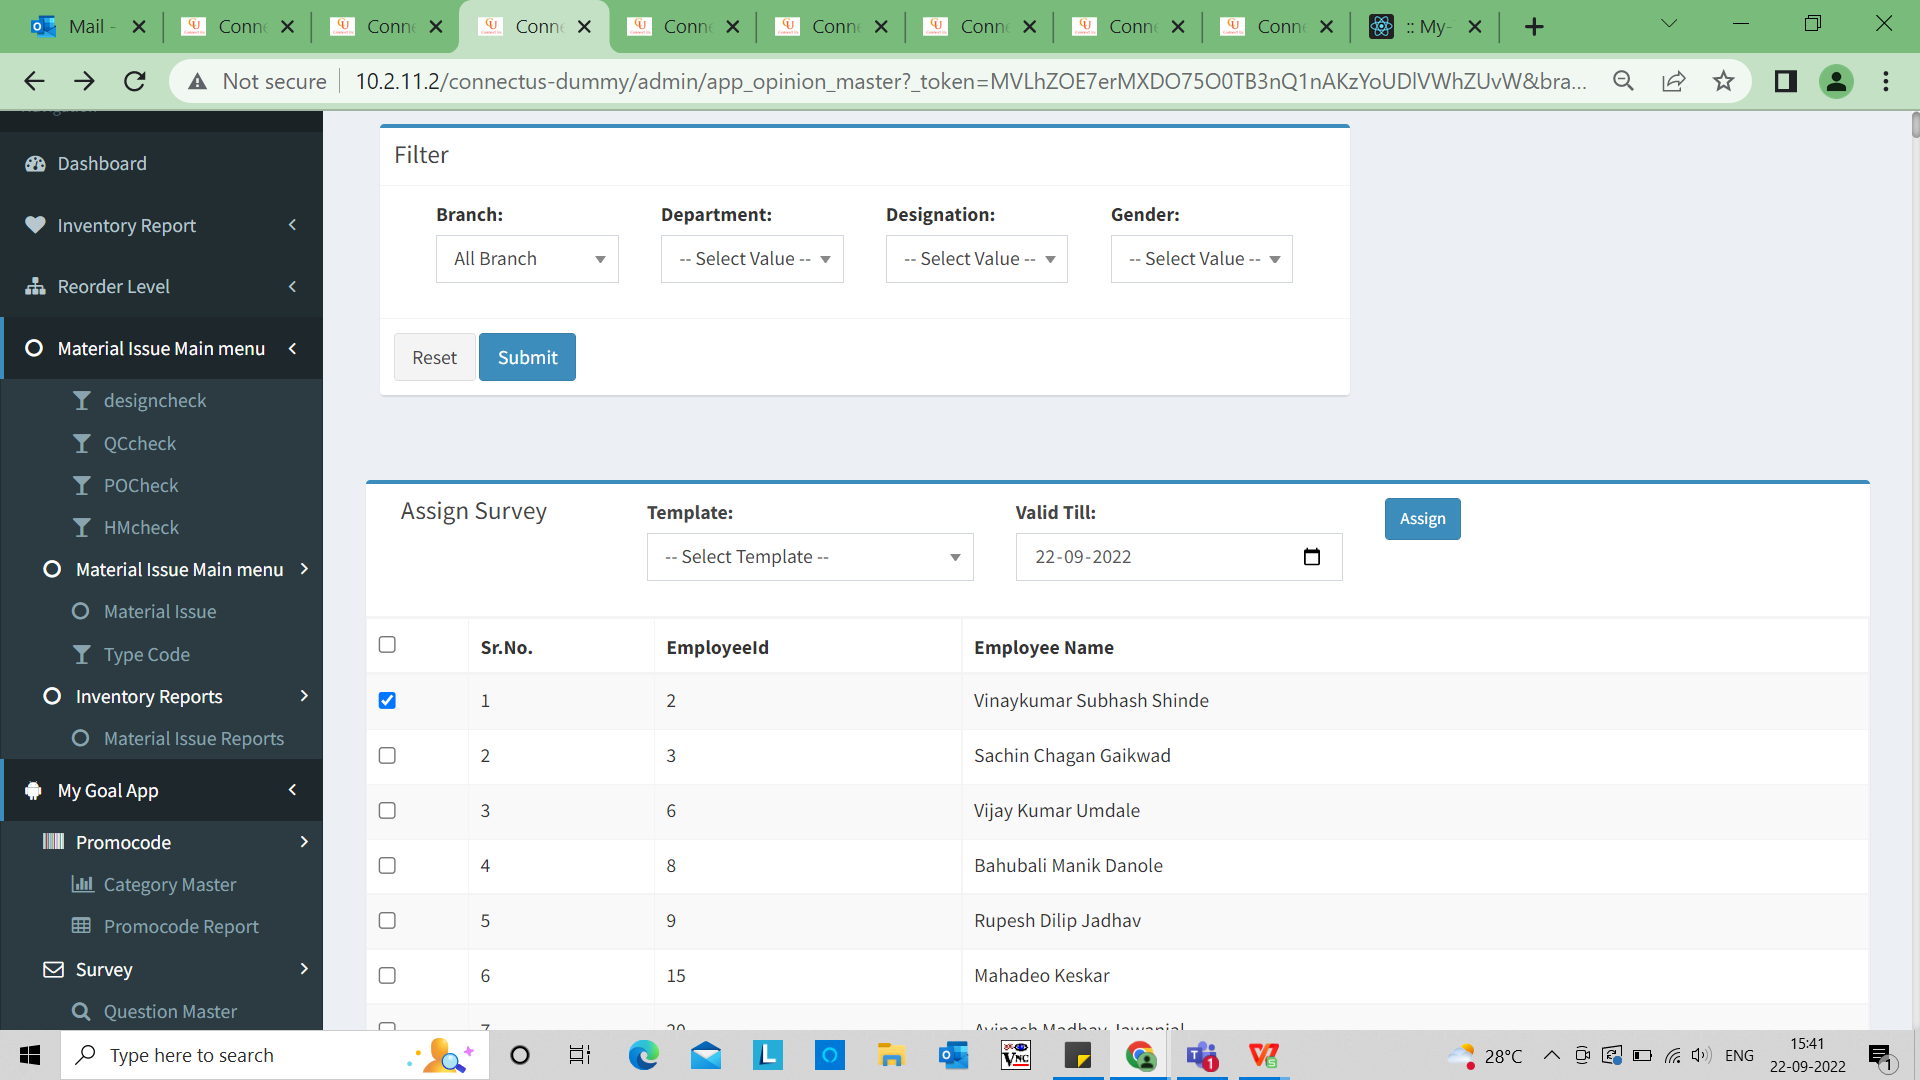
Task: Click the share icon in the address bar
Action: tap(1673, 81)
